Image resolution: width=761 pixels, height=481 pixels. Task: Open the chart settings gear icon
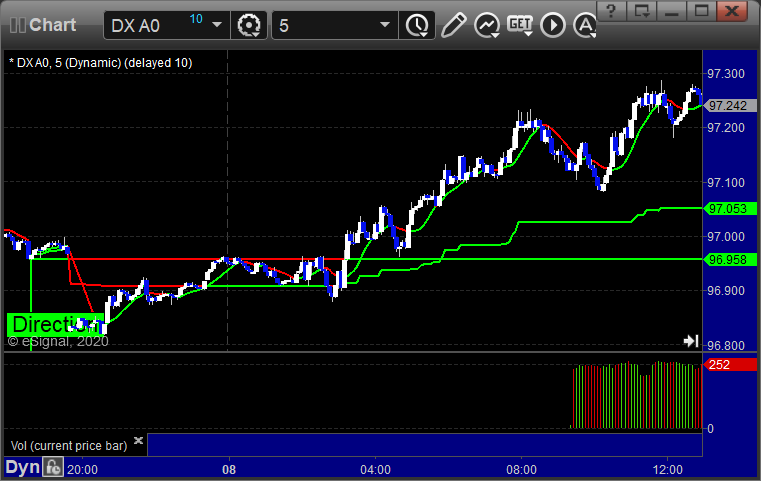pos(249,25)
